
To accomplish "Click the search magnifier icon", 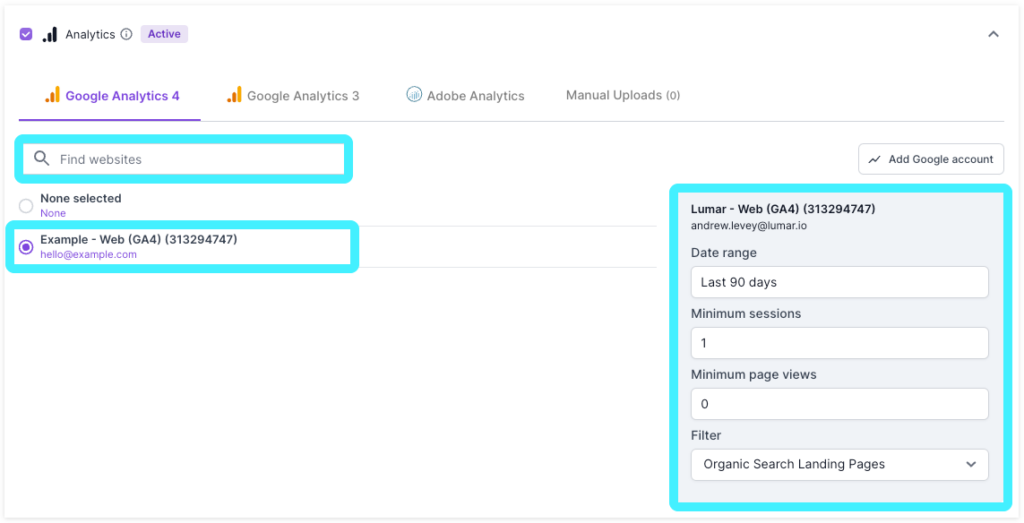I will click(x=41, y=159).
